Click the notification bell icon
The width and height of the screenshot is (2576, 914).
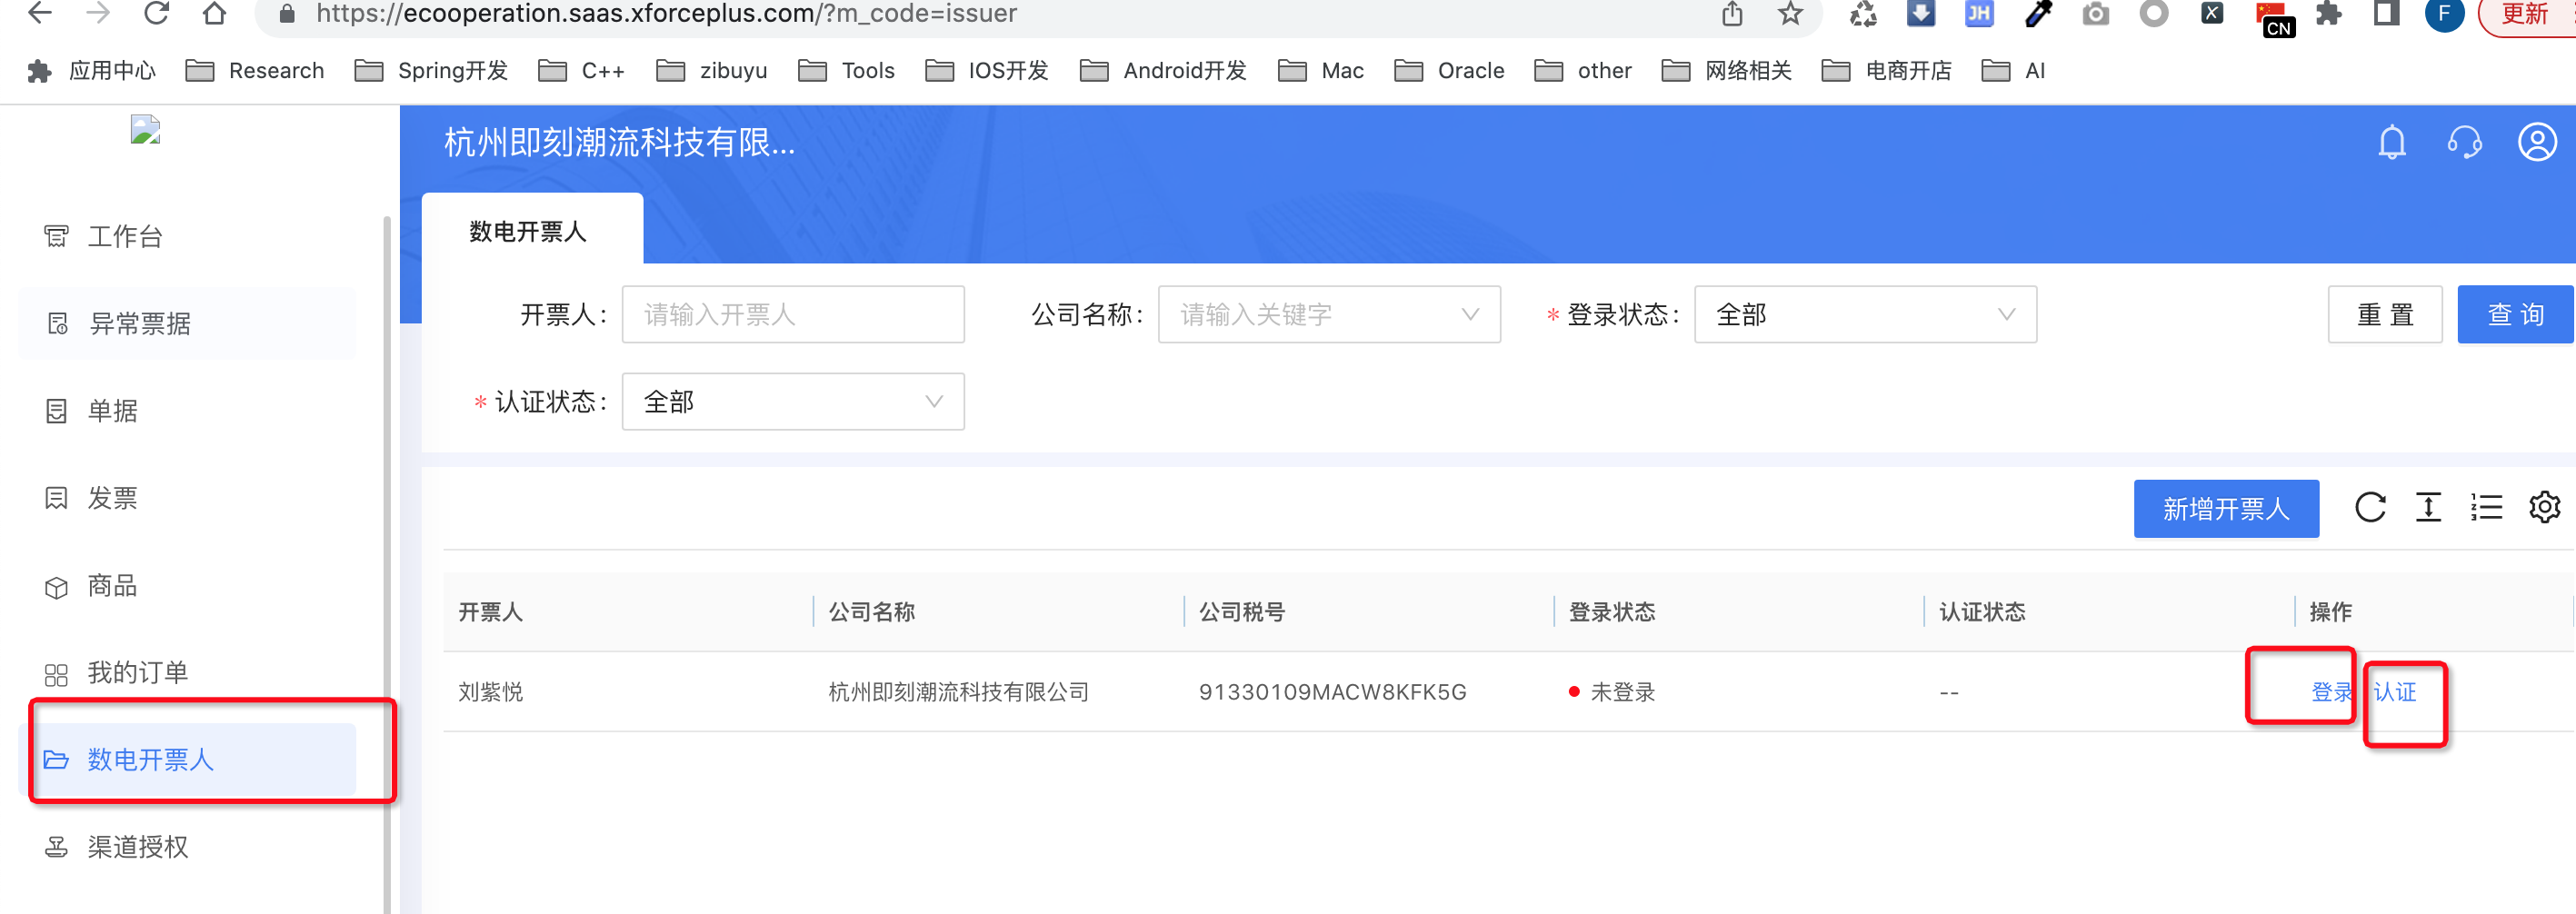(x=2391, y=143)
